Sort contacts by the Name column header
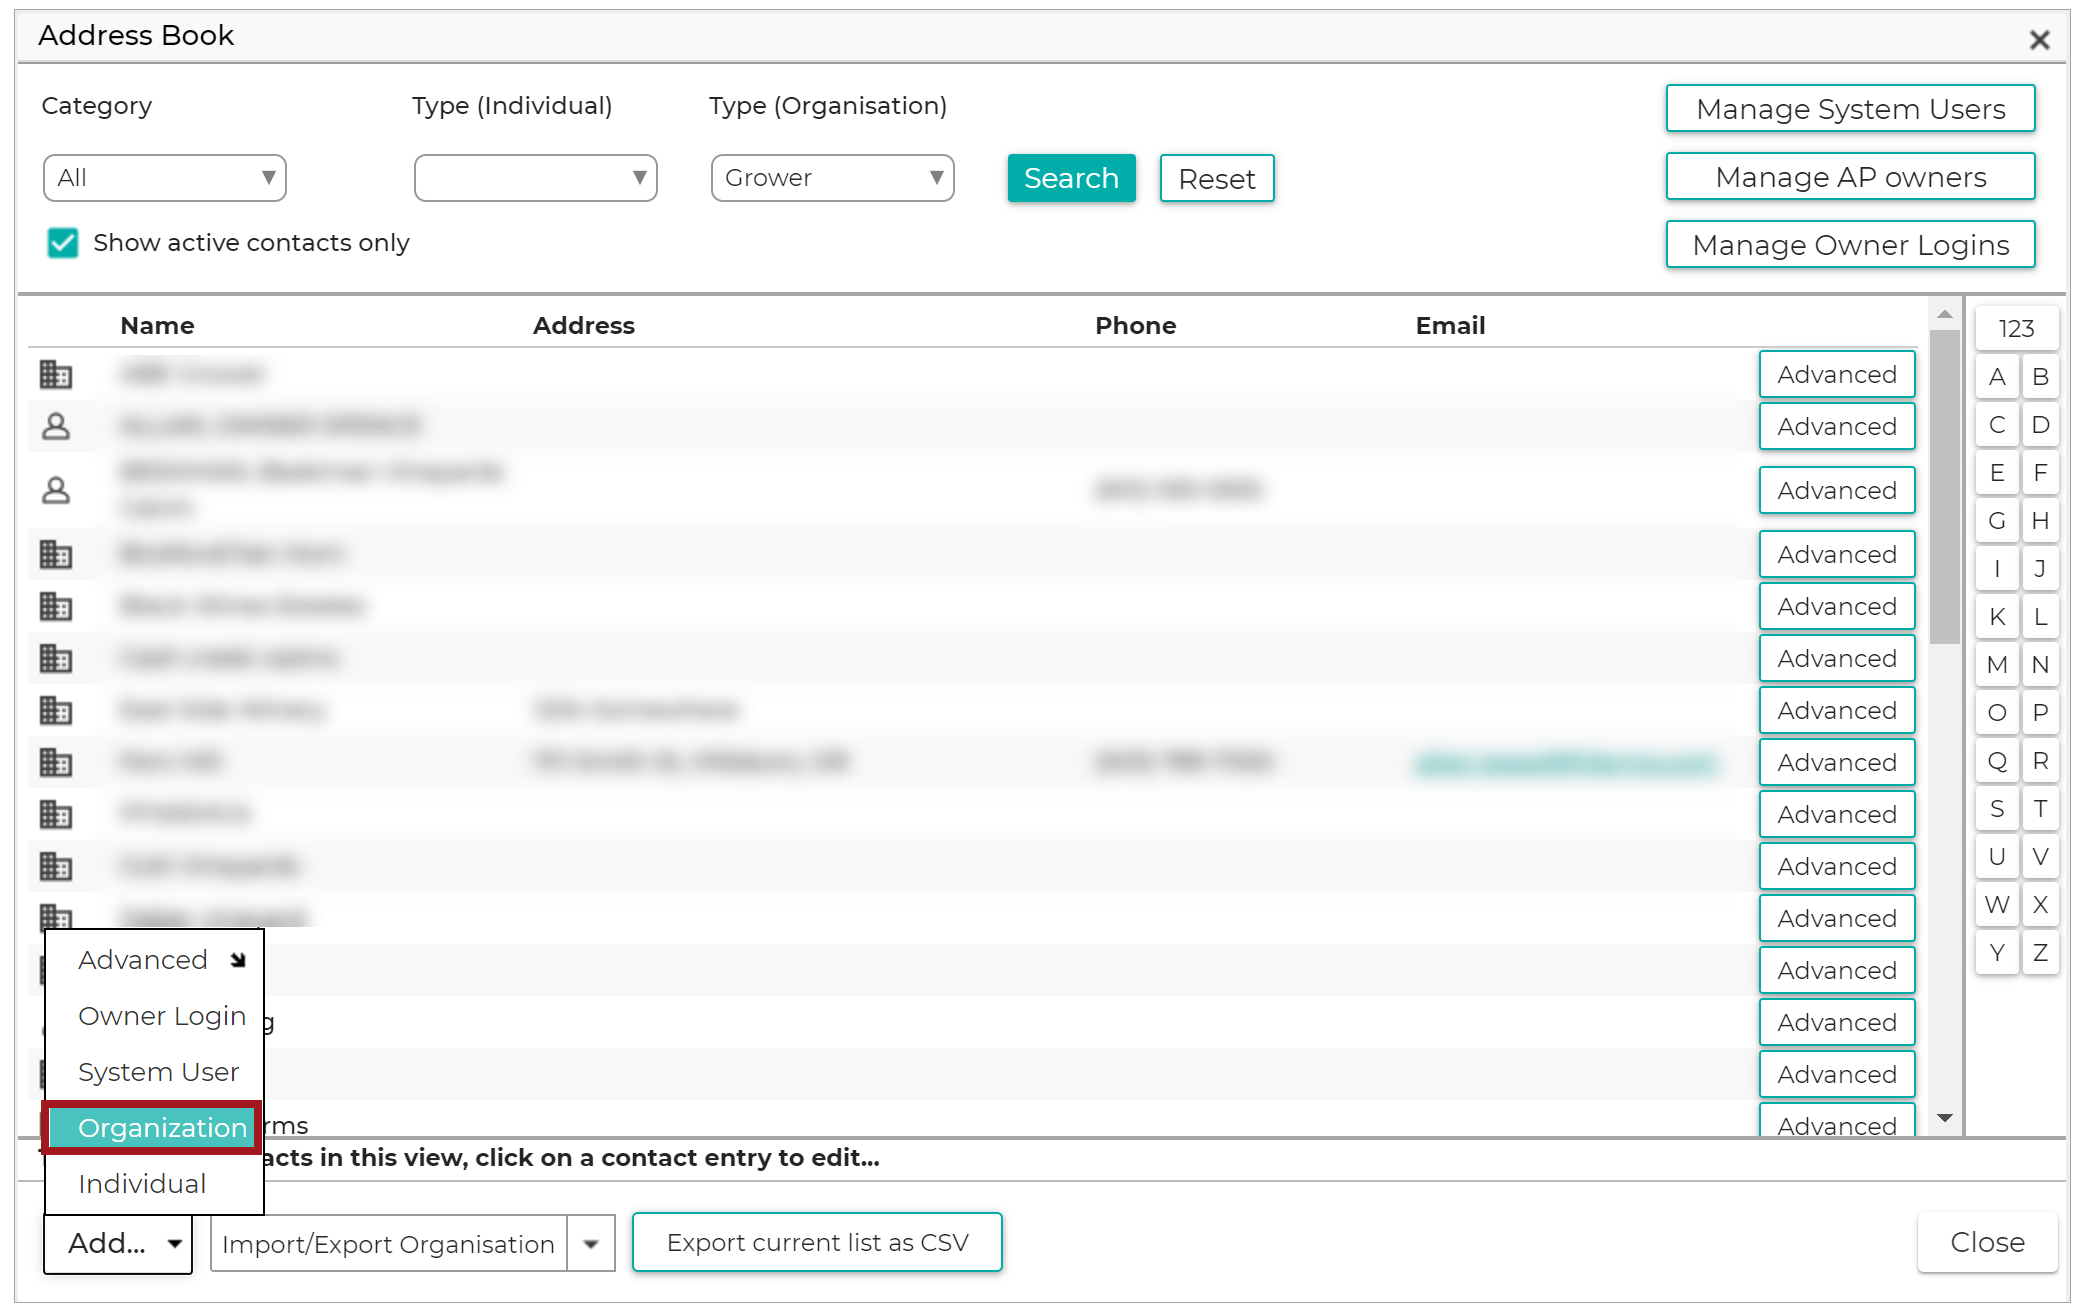2087x1315 pixels. pyautogui.click(x=157, y=326)
